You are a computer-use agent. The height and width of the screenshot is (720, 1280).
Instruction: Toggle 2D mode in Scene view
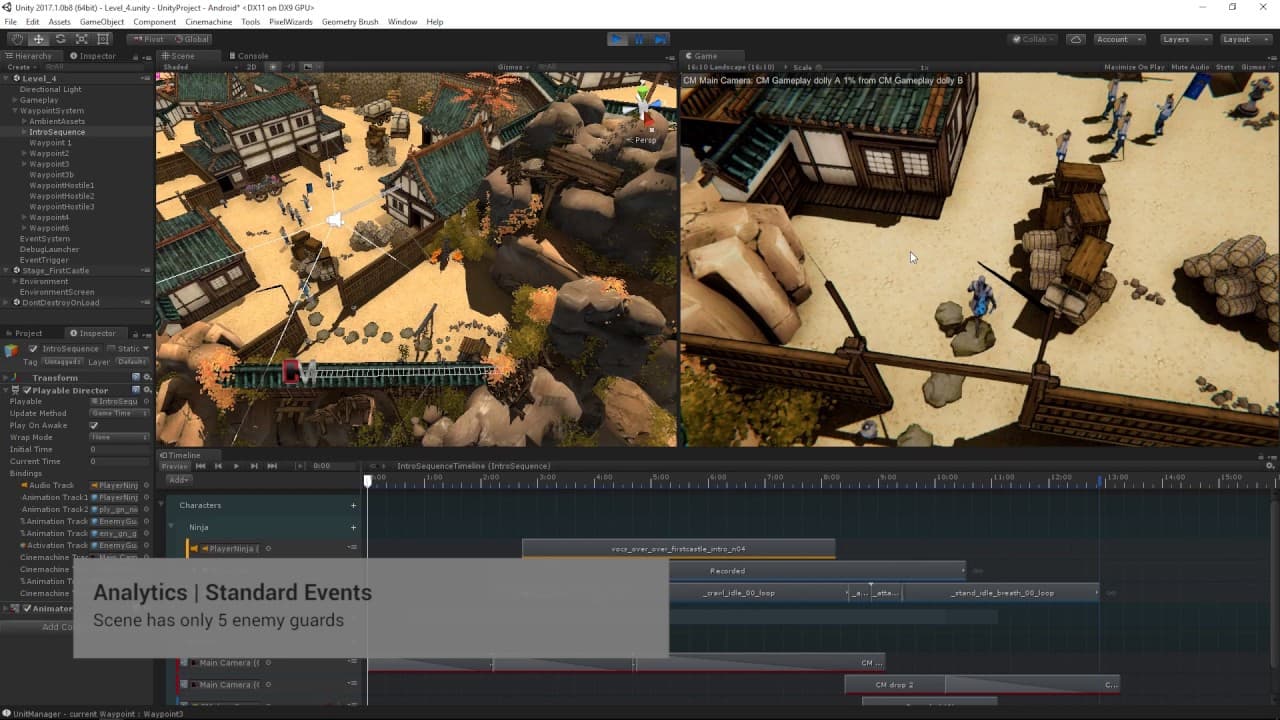(x=252, y=67)
